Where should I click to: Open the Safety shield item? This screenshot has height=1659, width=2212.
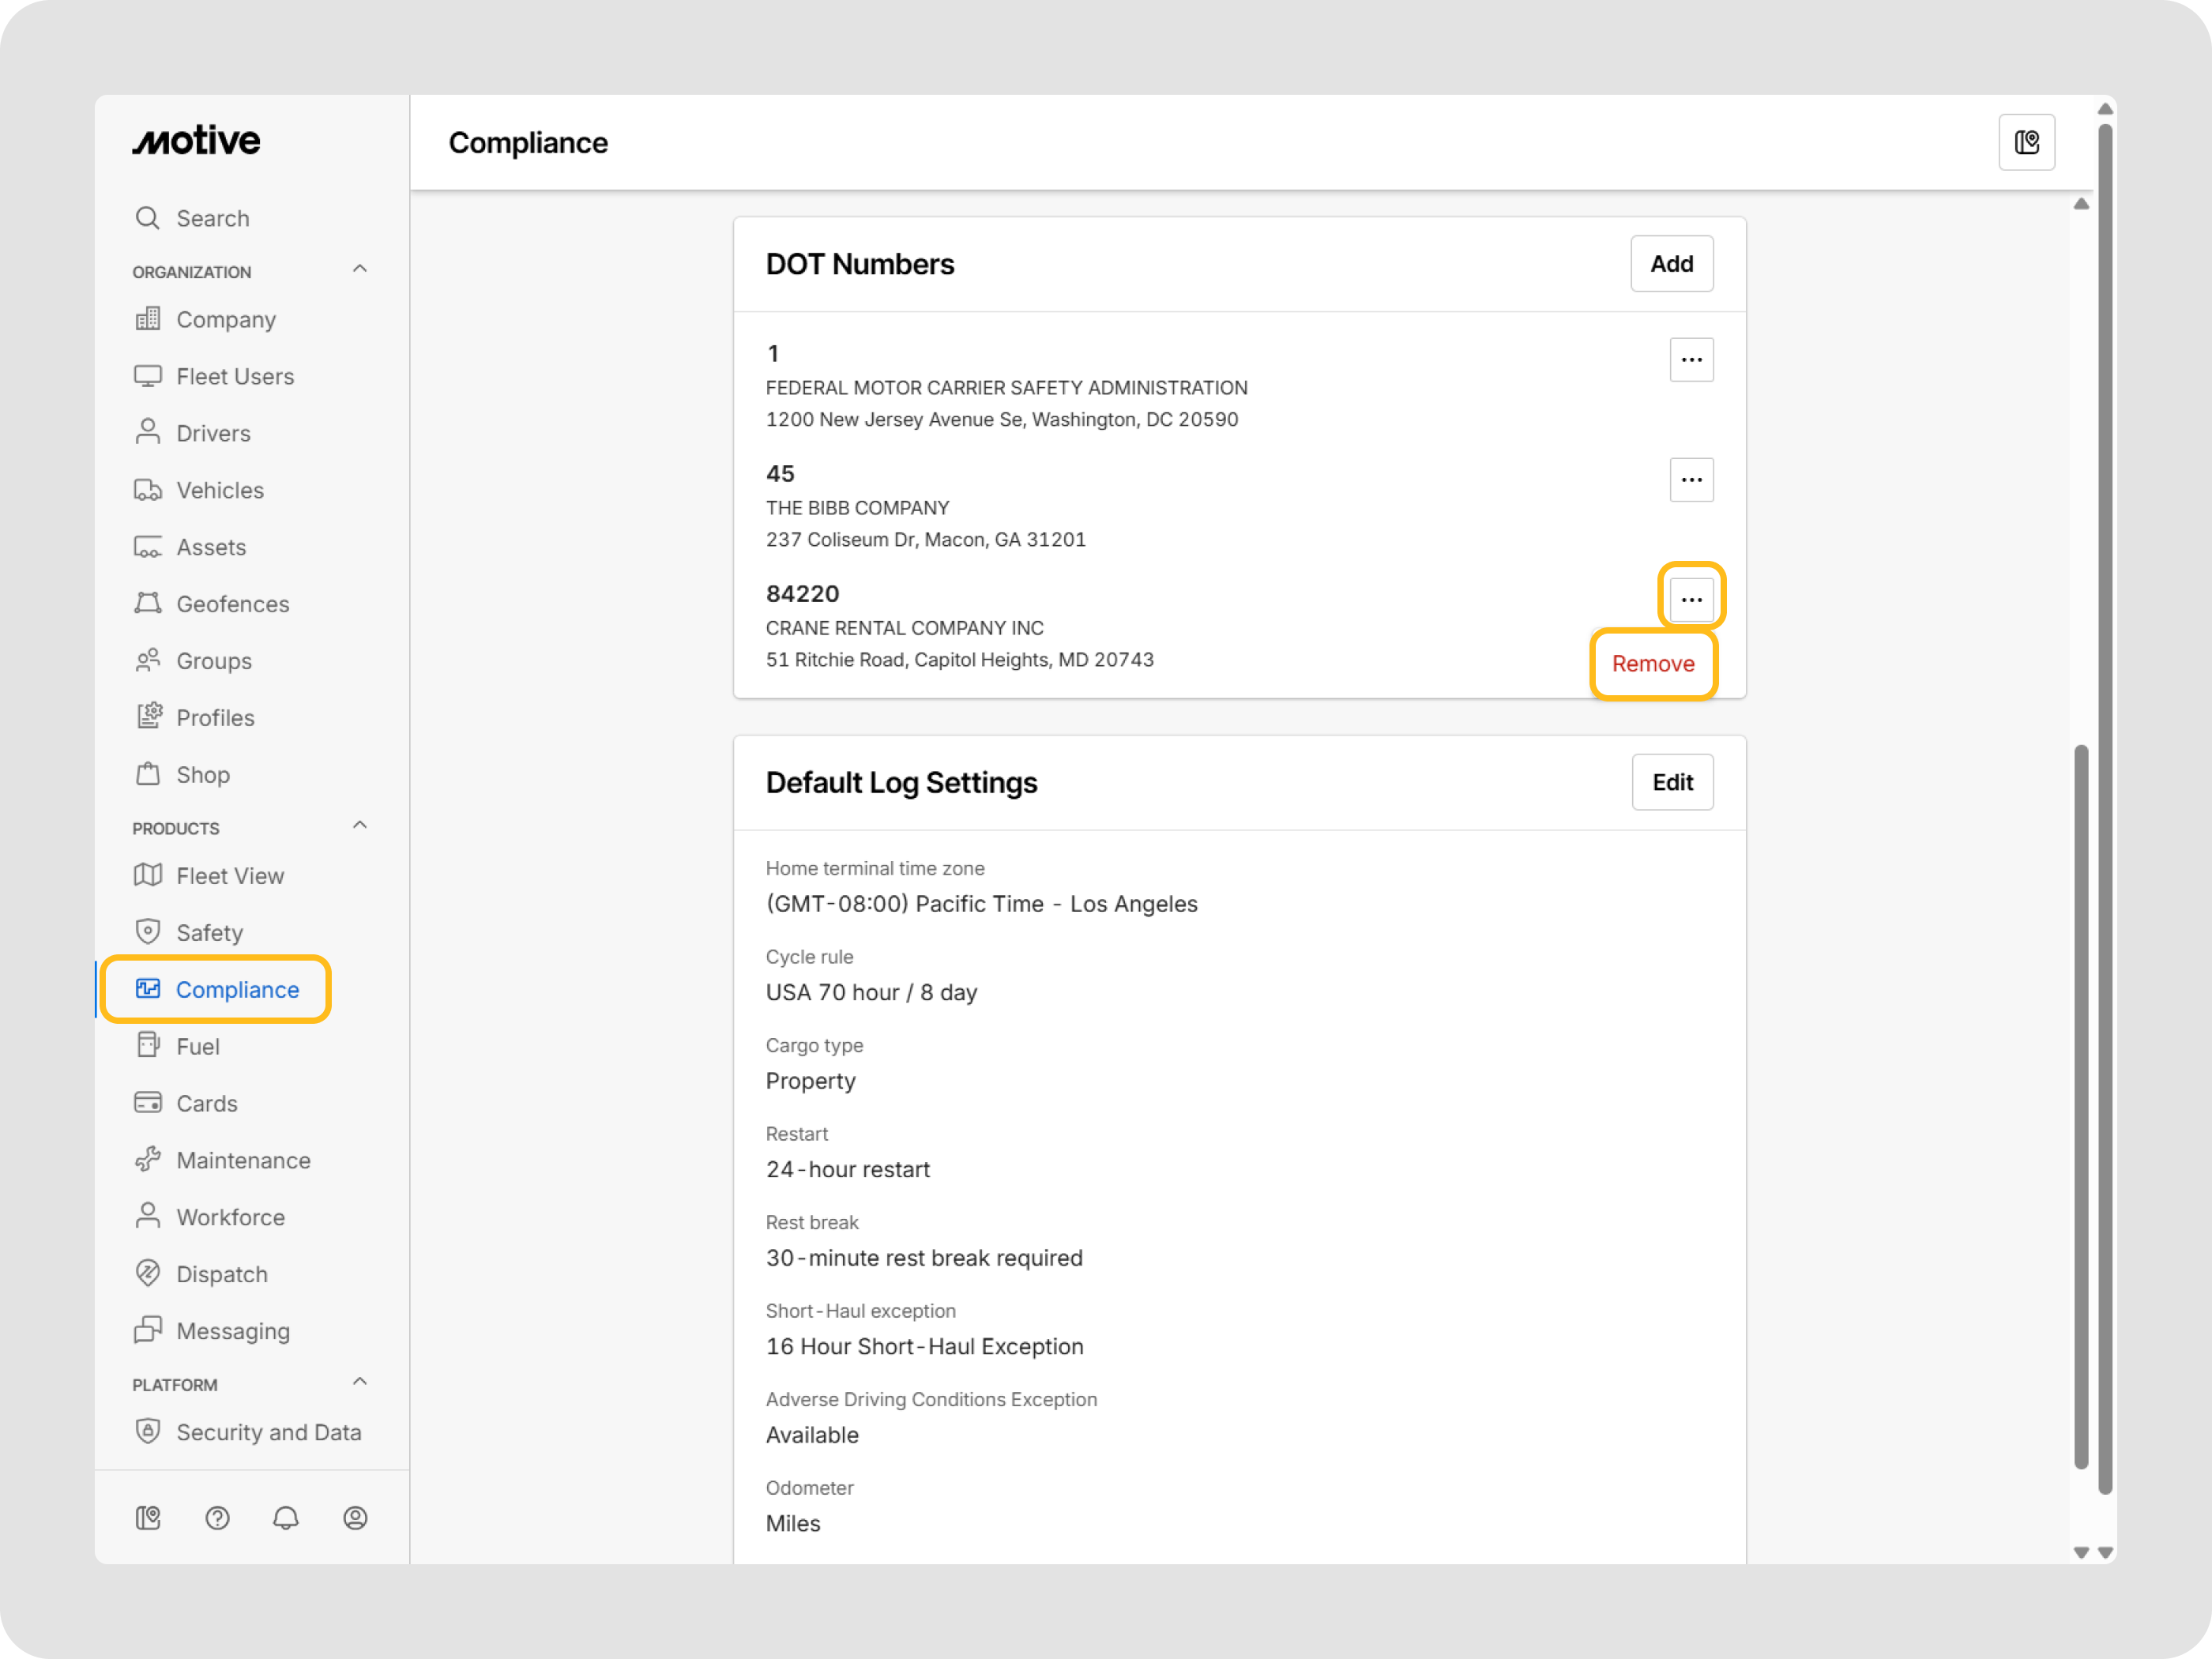click(209, 932)
